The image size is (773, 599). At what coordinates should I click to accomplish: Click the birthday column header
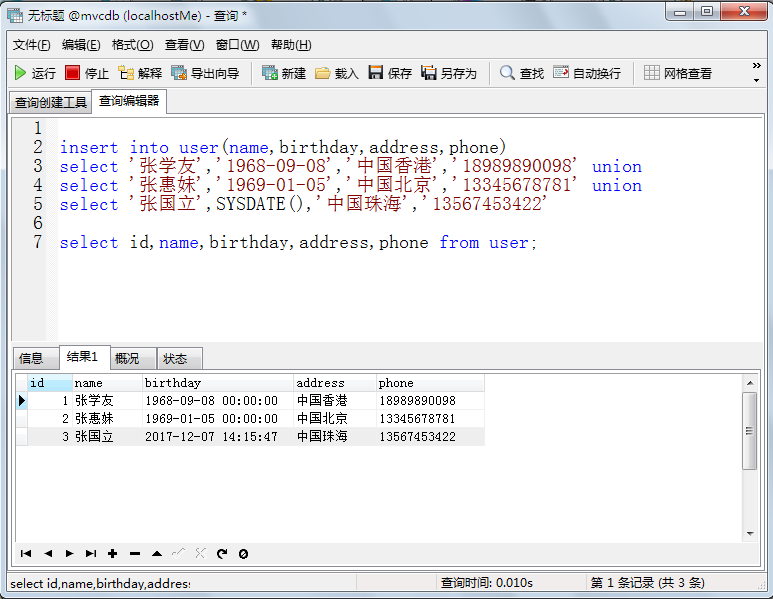click(x=218, y=383)
